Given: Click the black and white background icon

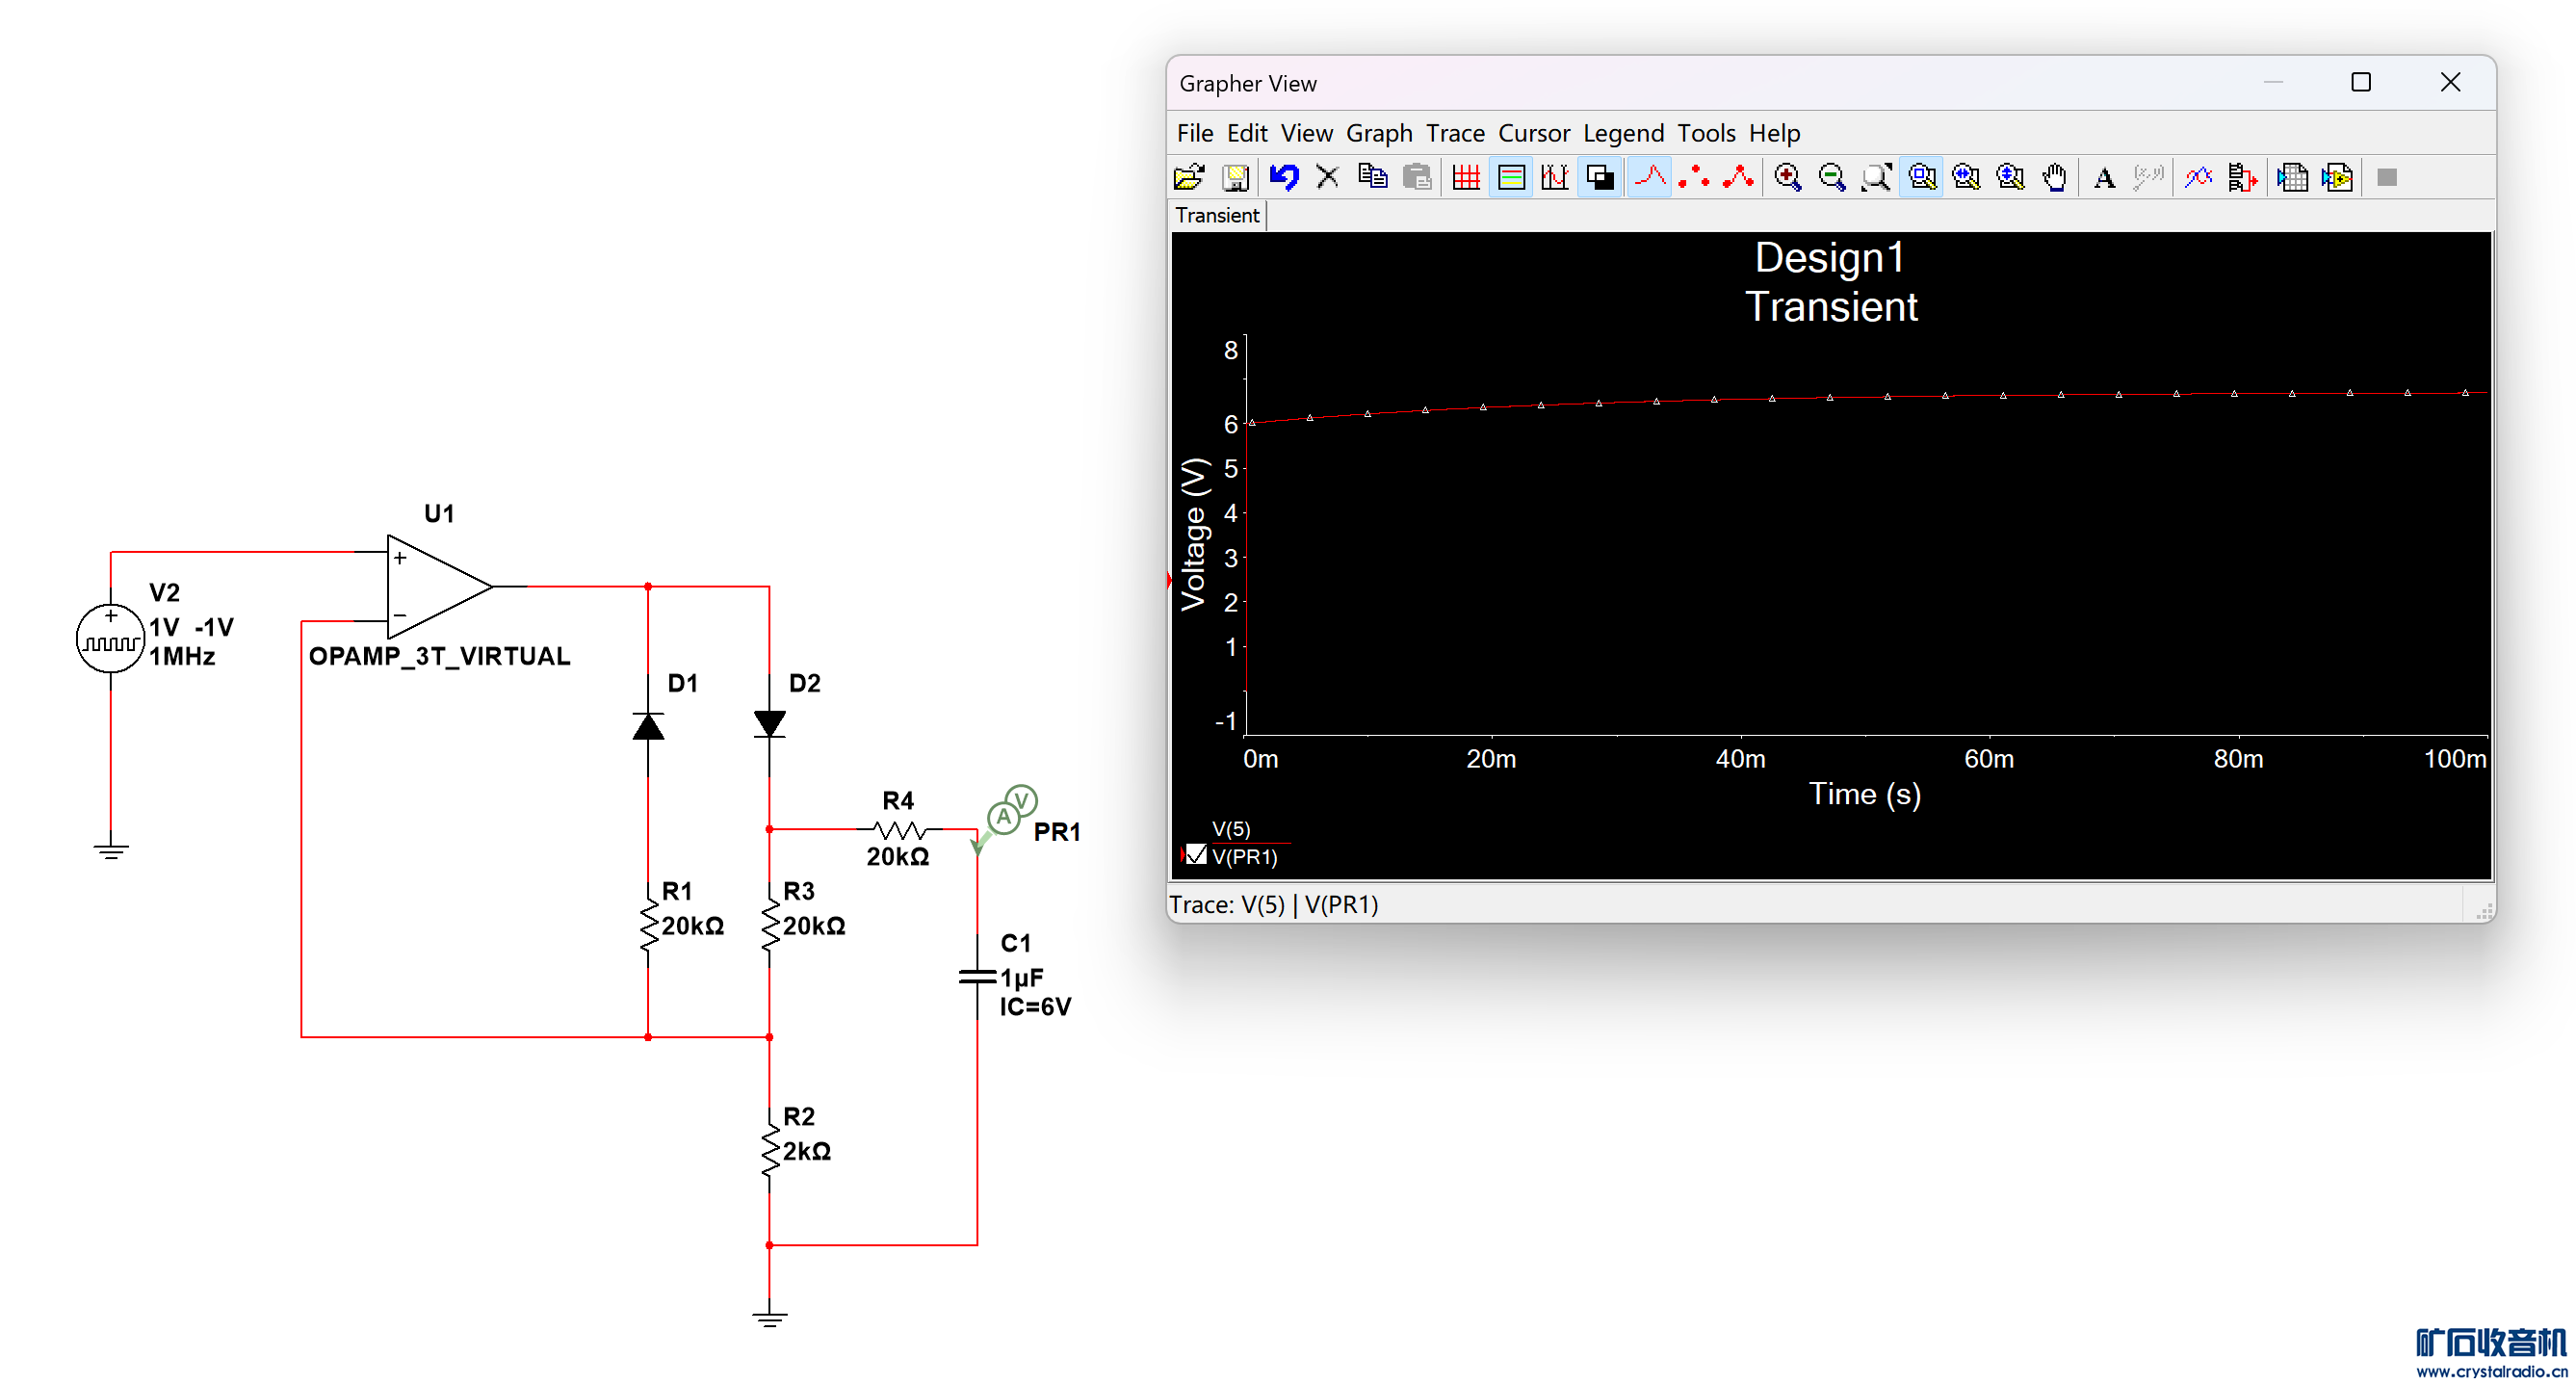Looking at the screenshot, I should (x=1600, y=178).
